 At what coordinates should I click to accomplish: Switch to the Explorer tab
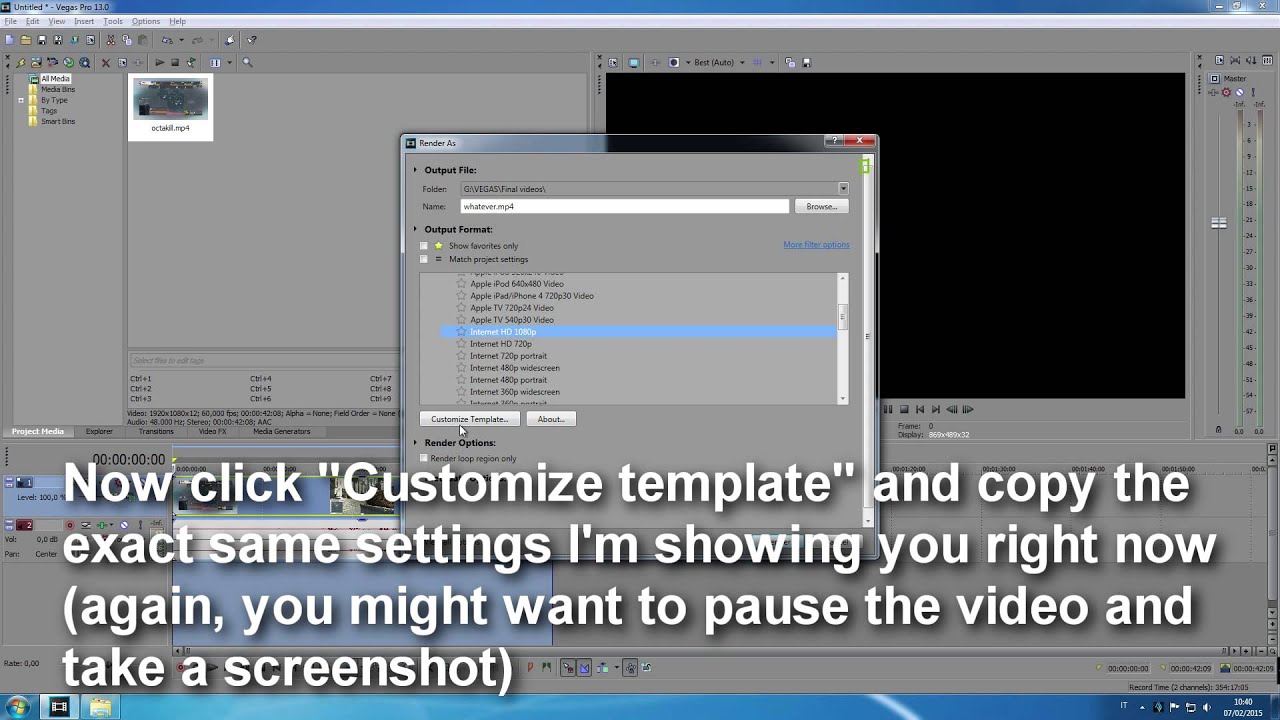click(x=99, y=432)
